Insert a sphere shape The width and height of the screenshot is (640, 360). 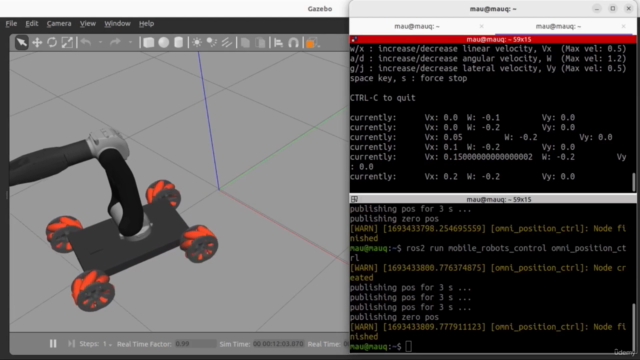click(x=164, y=42)
